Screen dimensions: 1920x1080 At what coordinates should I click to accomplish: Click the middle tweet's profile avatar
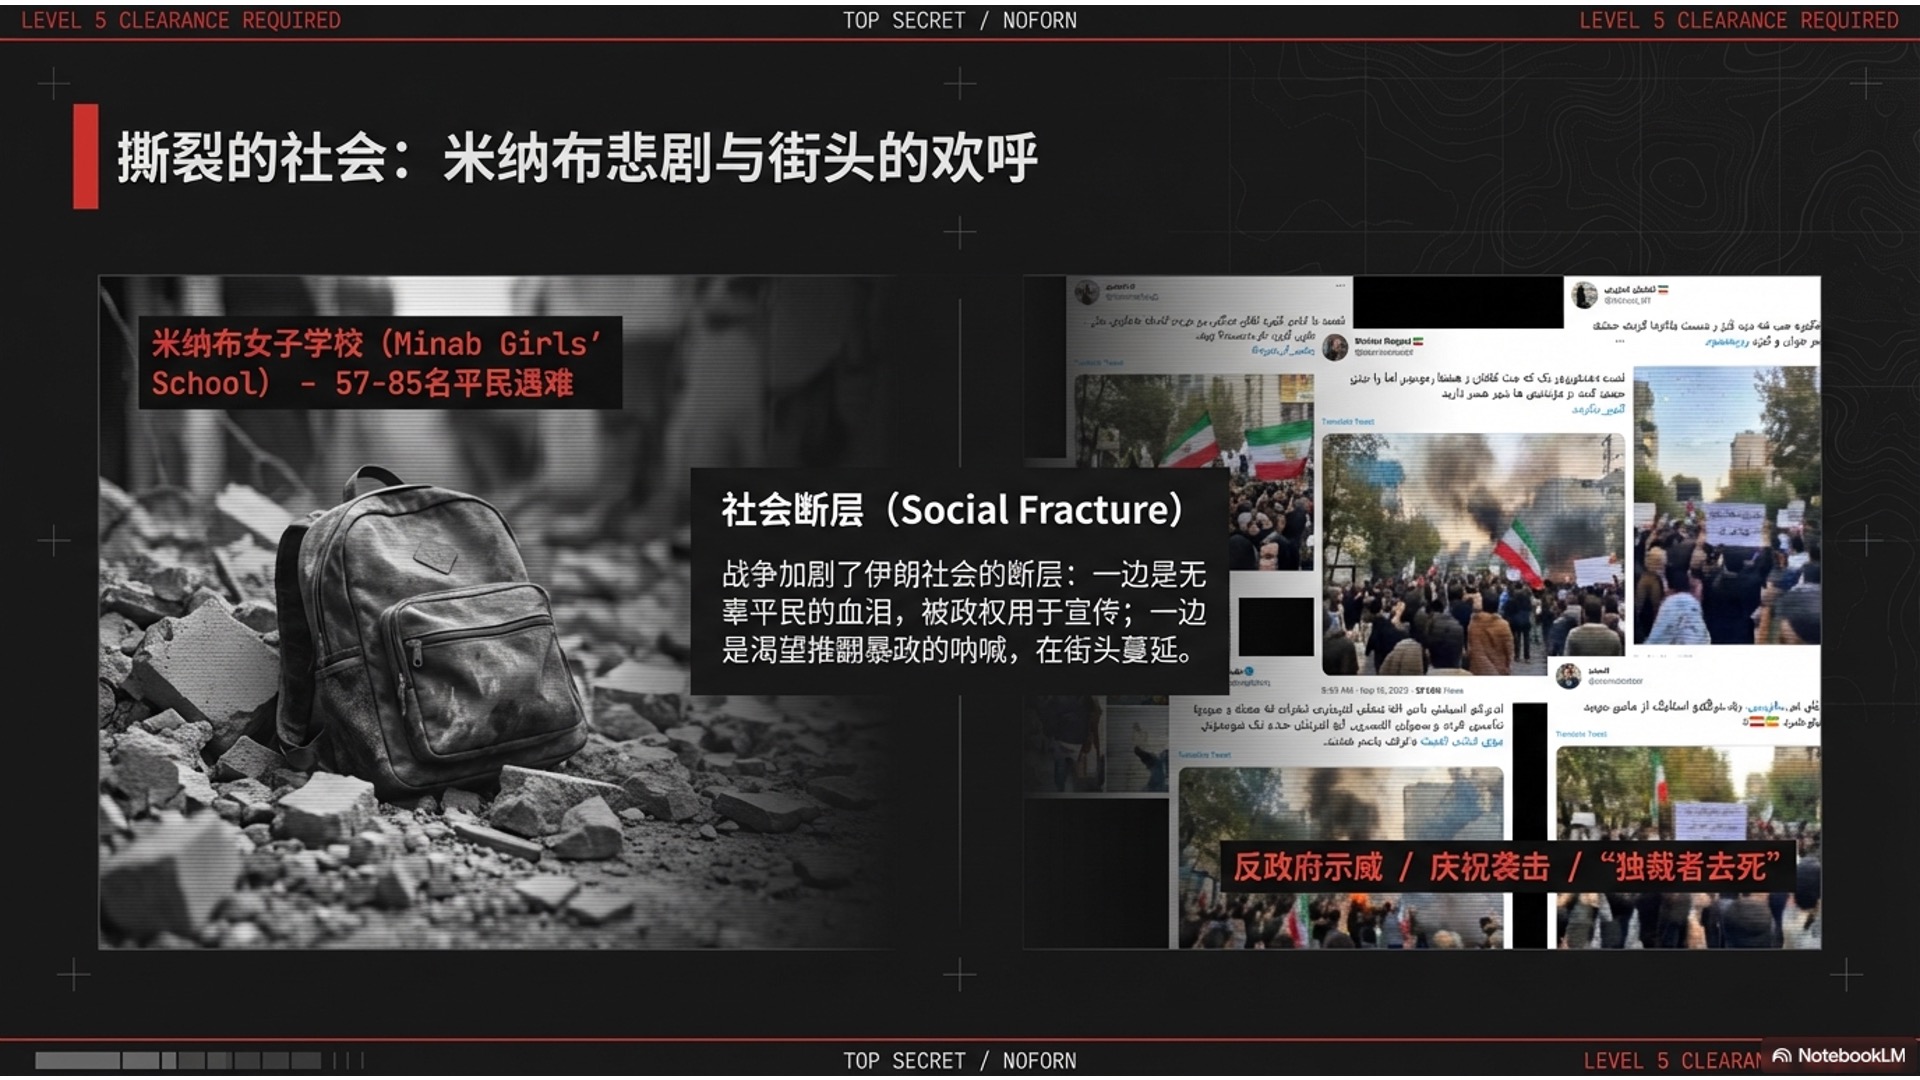coord(1335,347)
